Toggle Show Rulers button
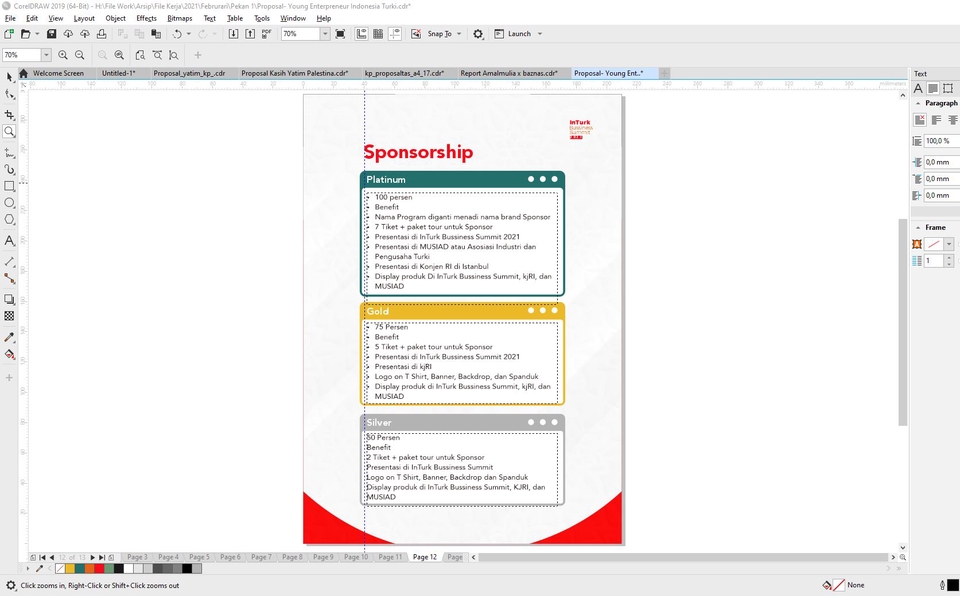Viewport: 960px width, 596px height. pyautogui.click(x=361, y=34)
